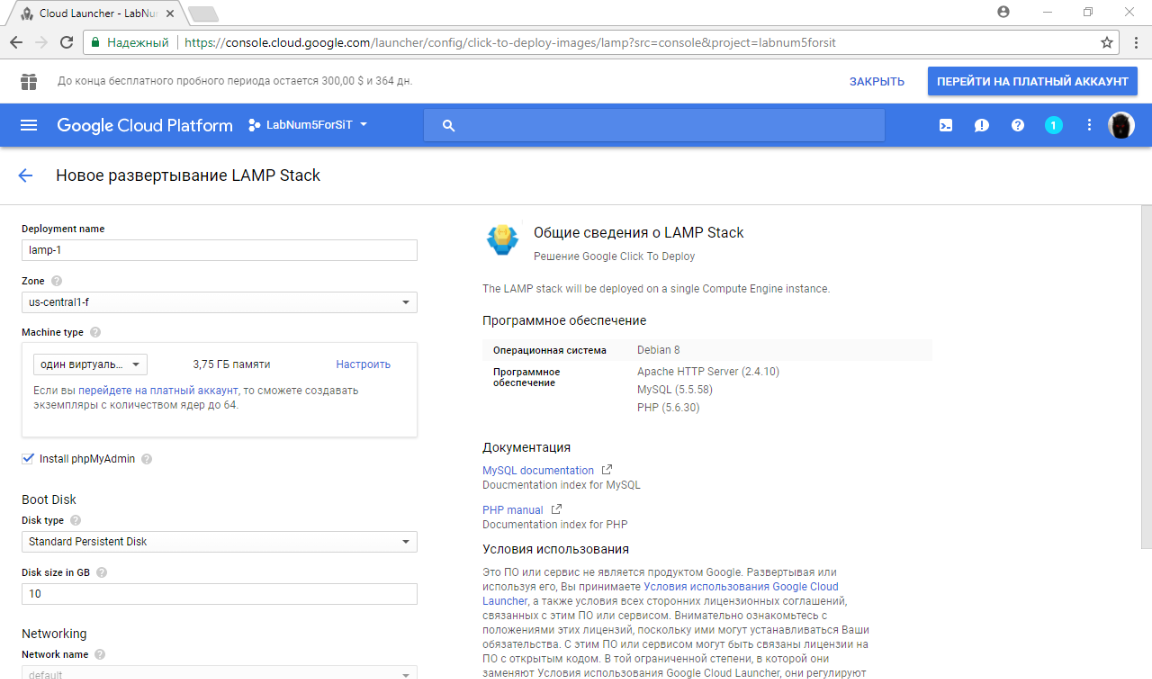
Task: Reload the page with browser refresh
Action: pos(66,43)
